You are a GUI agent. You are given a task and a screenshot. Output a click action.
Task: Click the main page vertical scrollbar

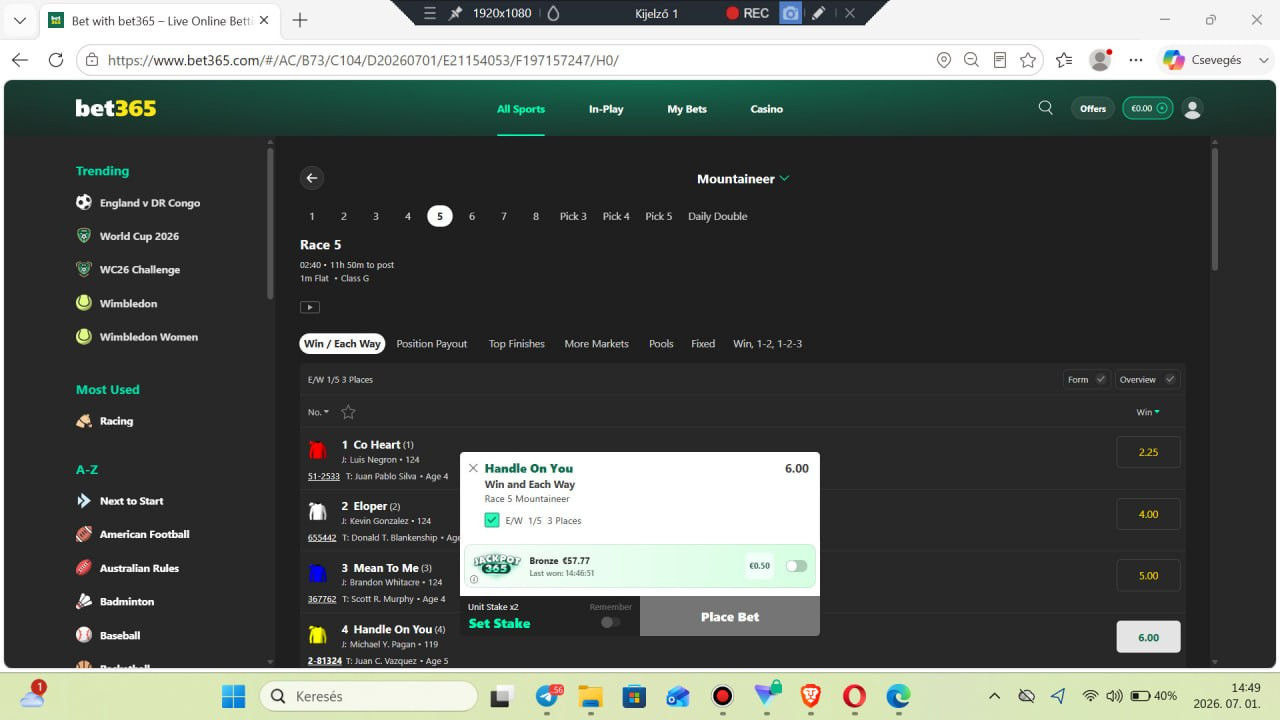coord(1215,209)
